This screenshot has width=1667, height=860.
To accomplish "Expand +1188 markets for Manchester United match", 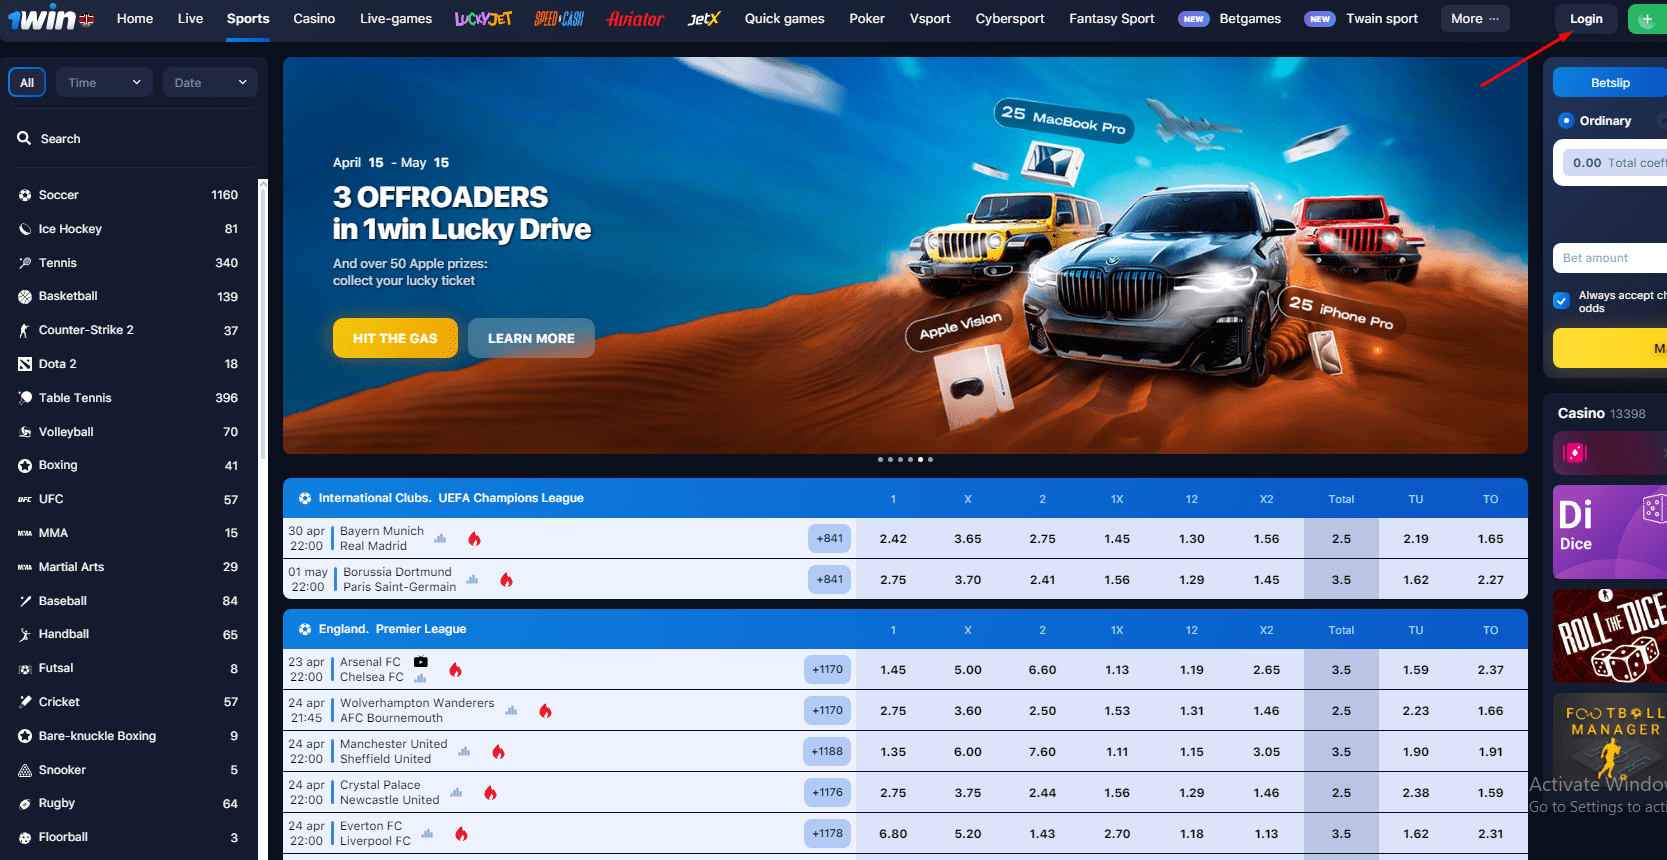I will point(828,752).
